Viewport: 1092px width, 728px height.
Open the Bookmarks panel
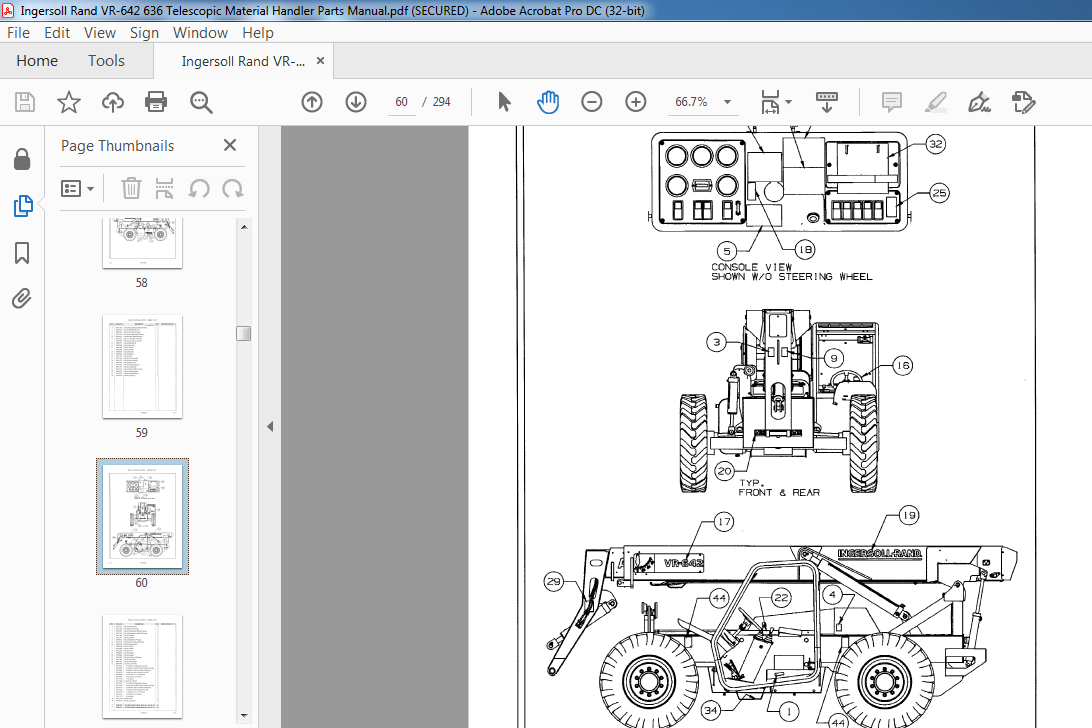coord(22,253)
